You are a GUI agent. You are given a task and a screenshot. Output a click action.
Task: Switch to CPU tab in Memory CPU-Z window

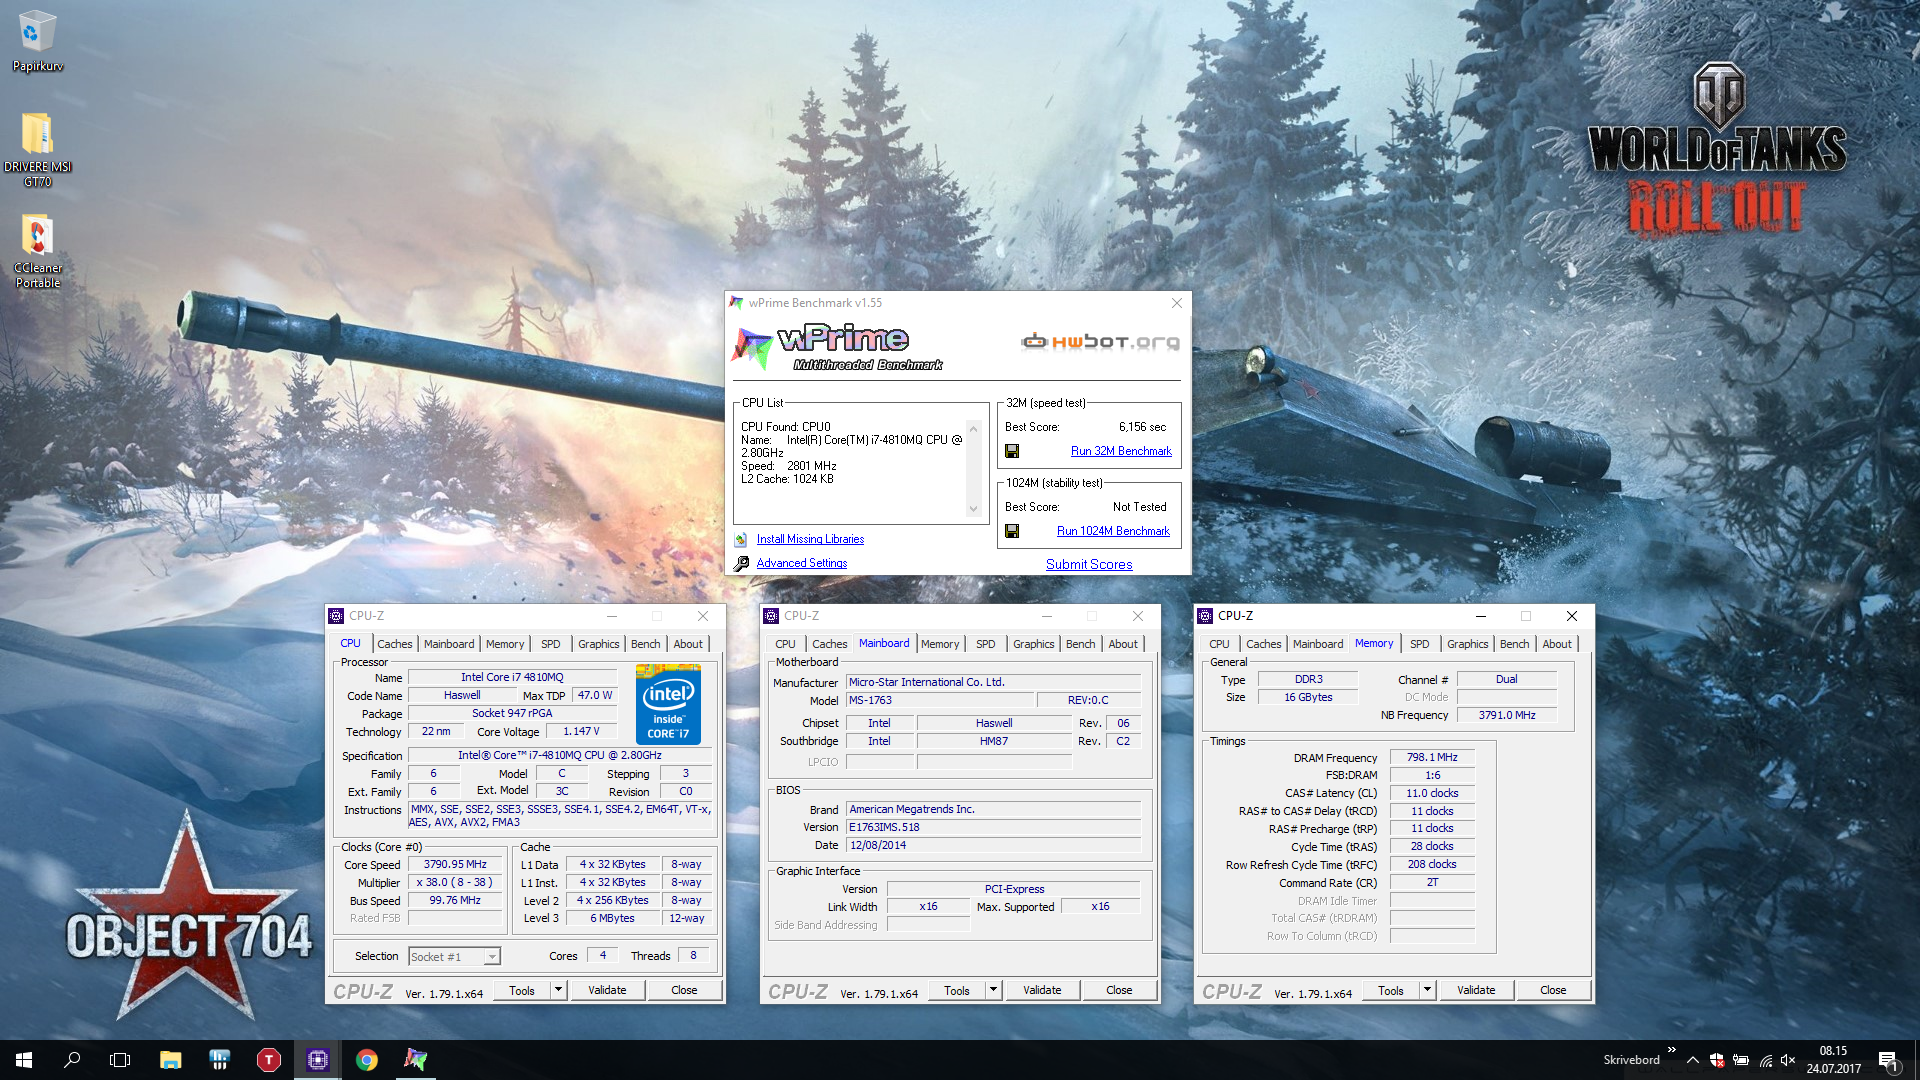(1219, 644)
